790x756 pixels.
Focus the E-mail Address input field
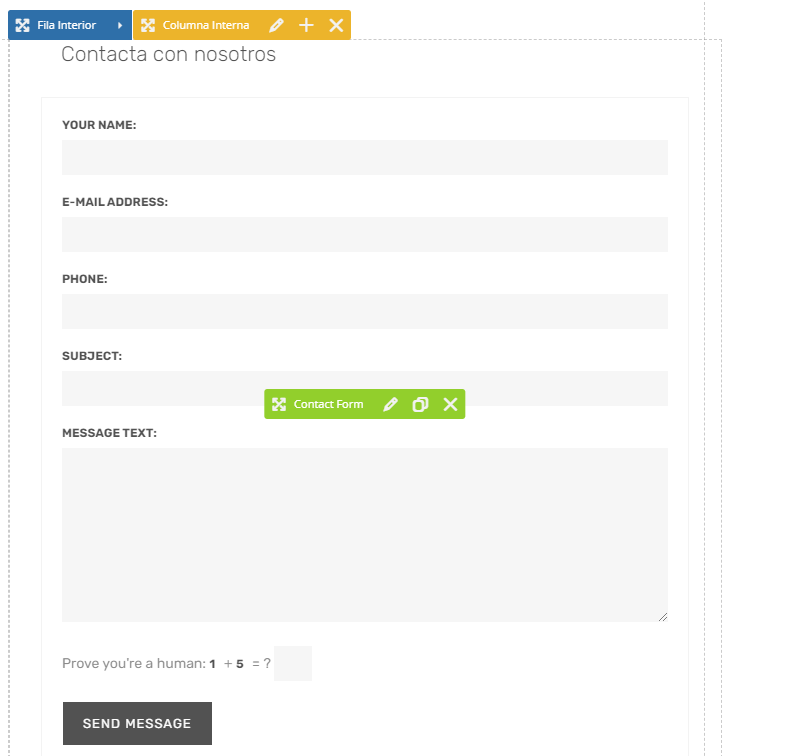tap(365, 235)
